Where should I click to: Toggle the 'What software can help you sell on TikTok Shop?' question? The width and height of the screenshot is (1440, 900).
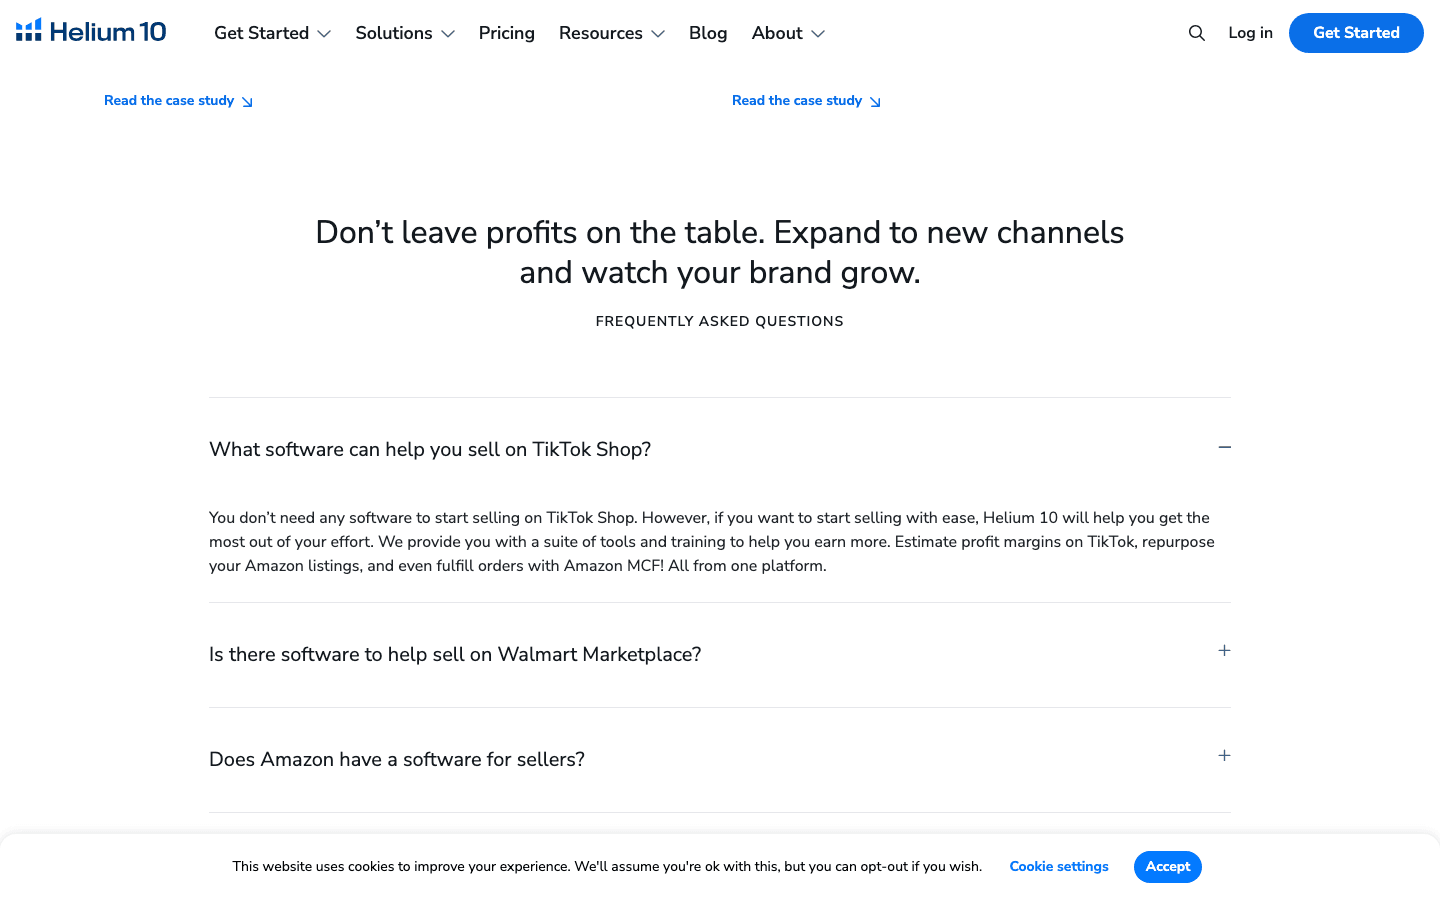point(430,450)
